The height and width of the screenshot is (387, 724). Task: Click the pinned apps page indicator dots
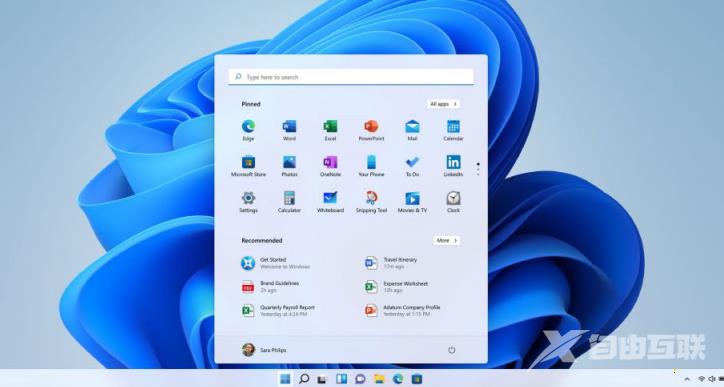(478, 169)
